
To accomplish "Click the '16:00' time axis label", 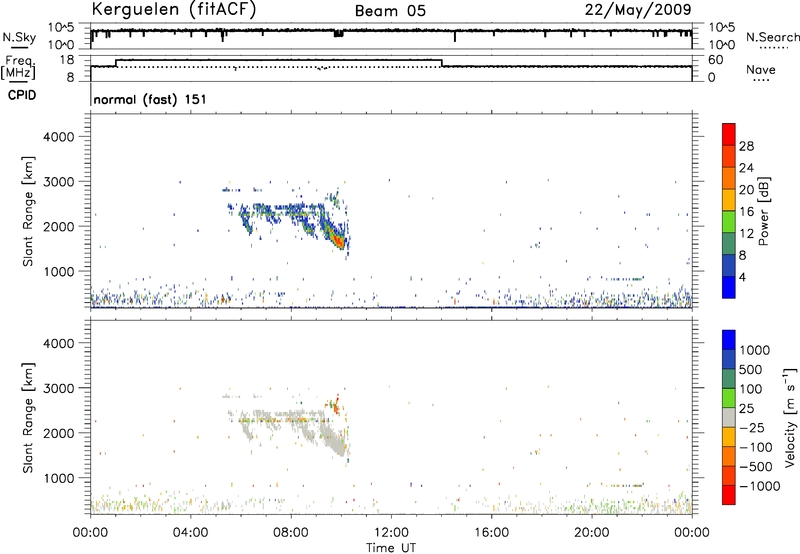I will (491, 533).
